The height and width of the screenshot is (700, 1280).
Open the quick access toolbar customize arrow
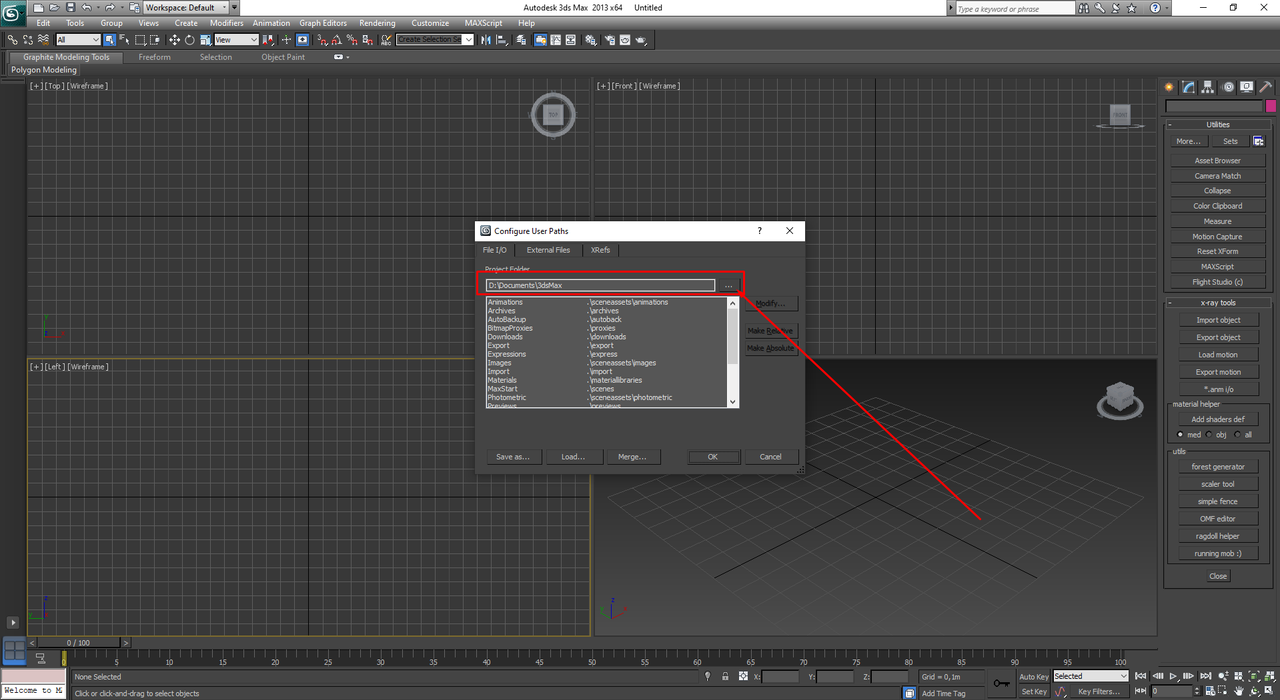[234, 7]
